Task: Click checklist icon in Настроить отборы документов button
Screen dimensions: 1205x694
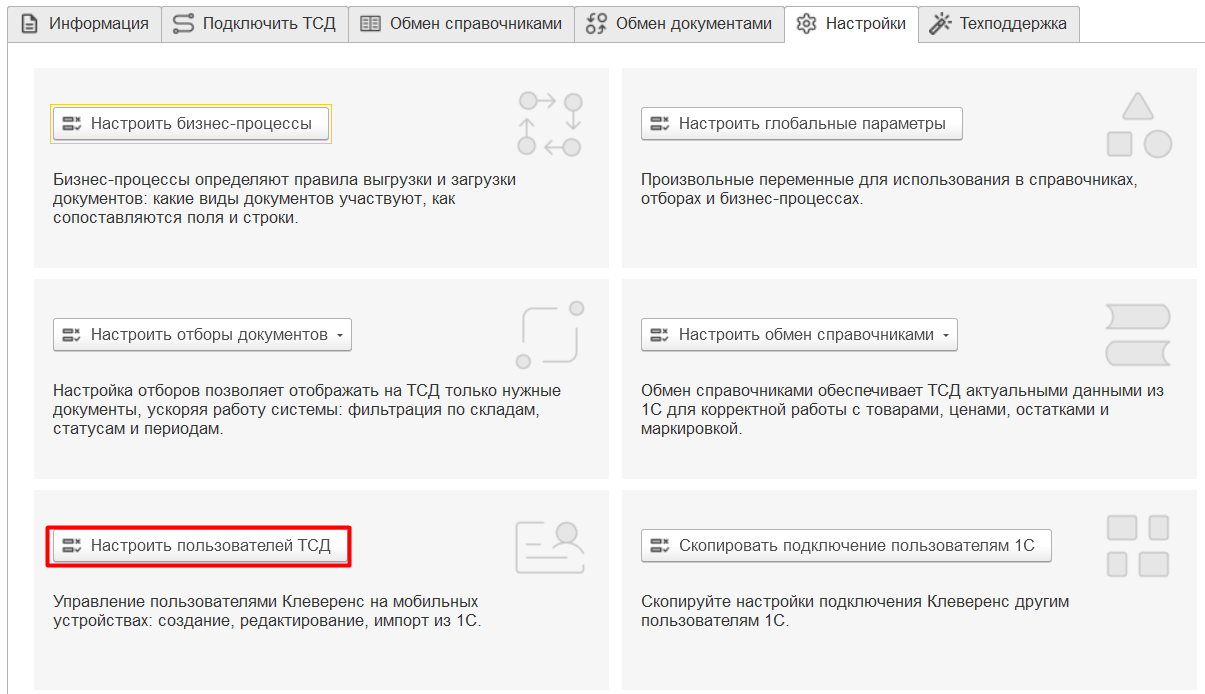Action: point(71,335)
